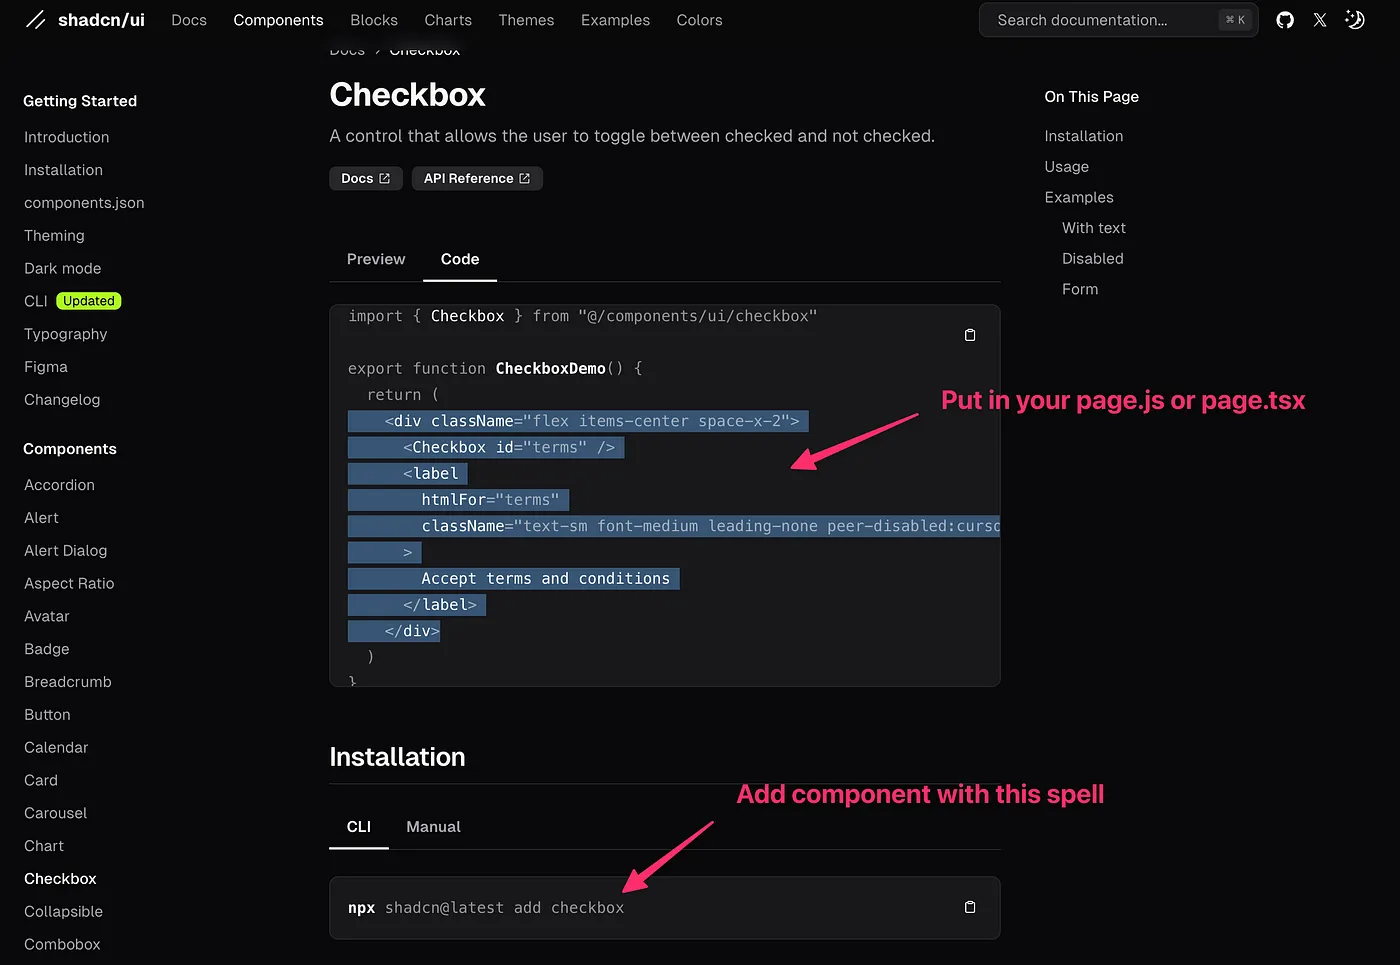Viewport: 1400px width, 965px height.
Task: Open Installation in the Getting Started sidebar
Action: click(x=63, y=170)
